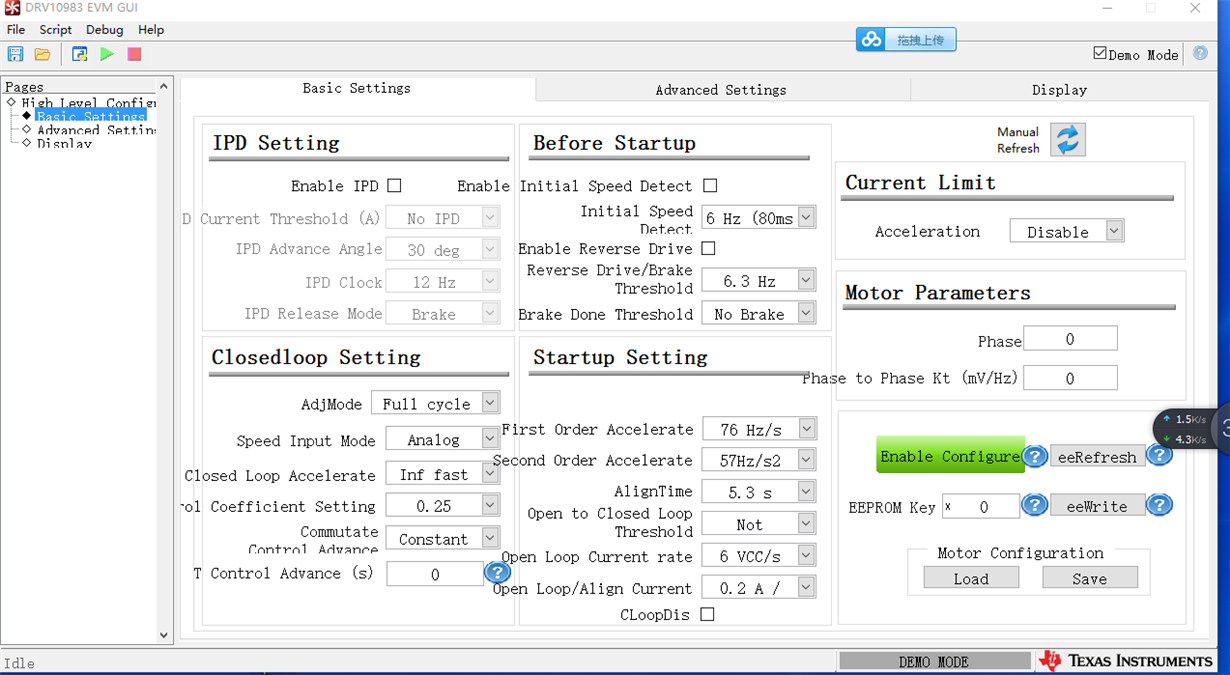Click the Motor Configuration Save button
Image resolution: width=1230 pixels, height=675 pixels.
coord(1090,578)
